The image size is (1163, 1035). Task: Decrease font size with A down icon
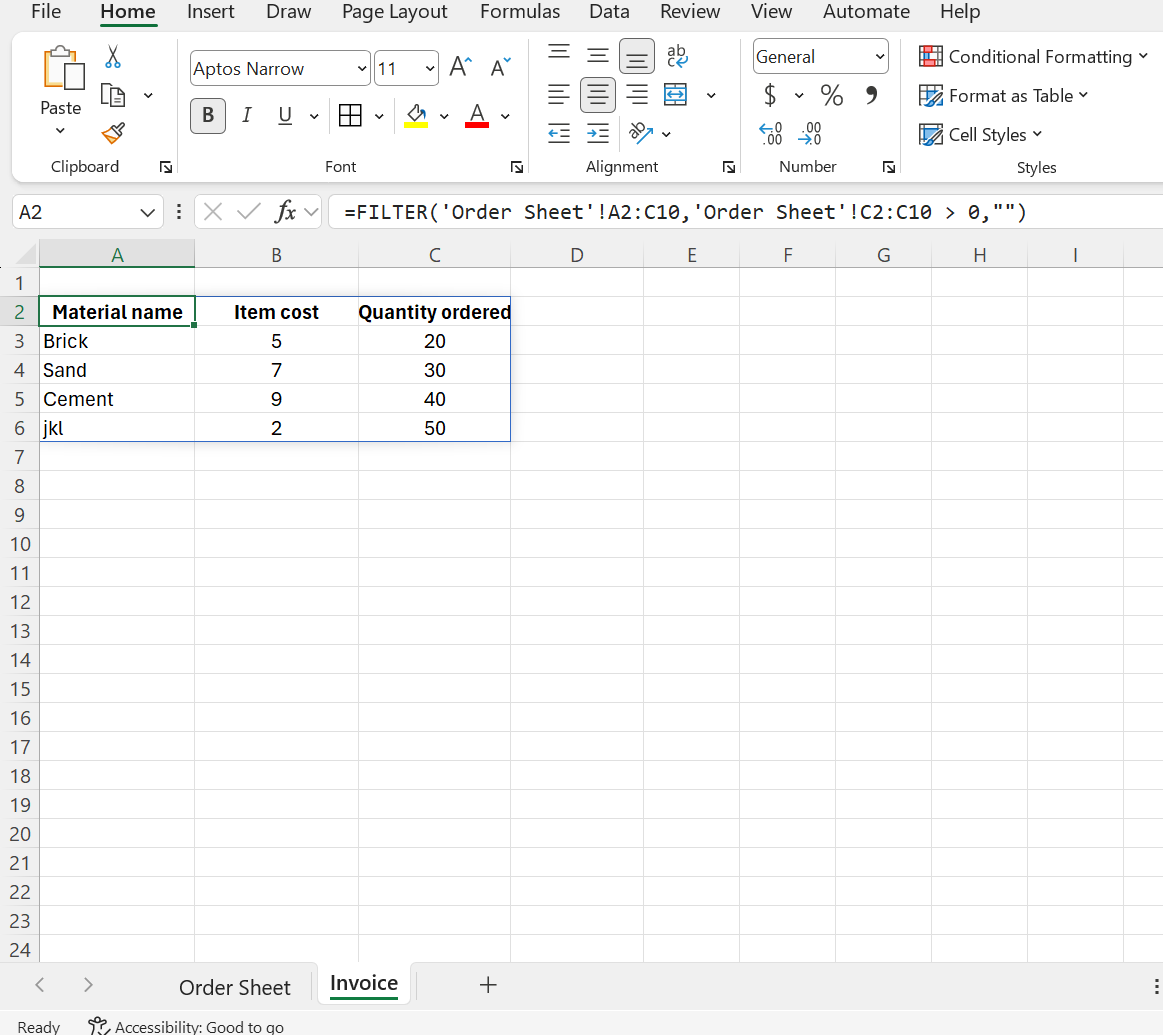[501, 68]
